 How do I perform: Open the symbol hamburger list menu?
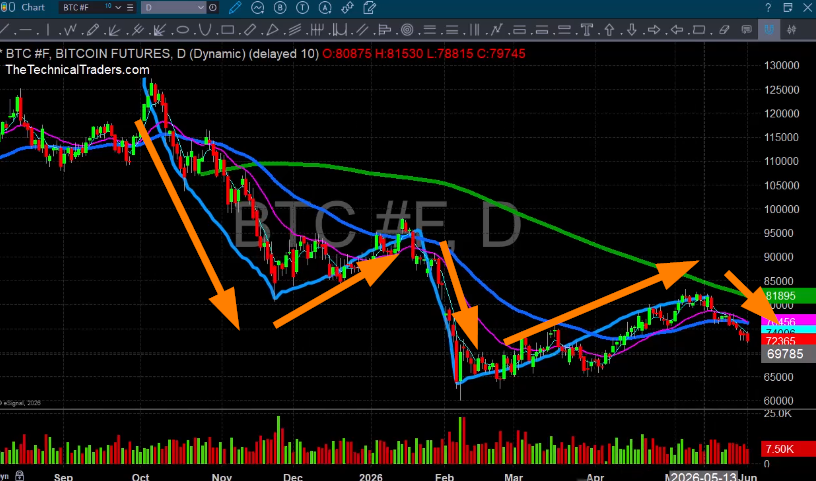coord(130,8)
